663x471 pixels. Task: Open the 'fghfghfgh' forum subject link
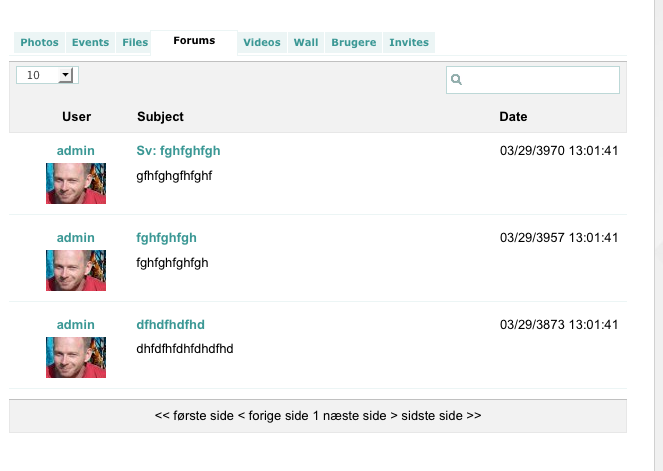click(x=166, y=238)
